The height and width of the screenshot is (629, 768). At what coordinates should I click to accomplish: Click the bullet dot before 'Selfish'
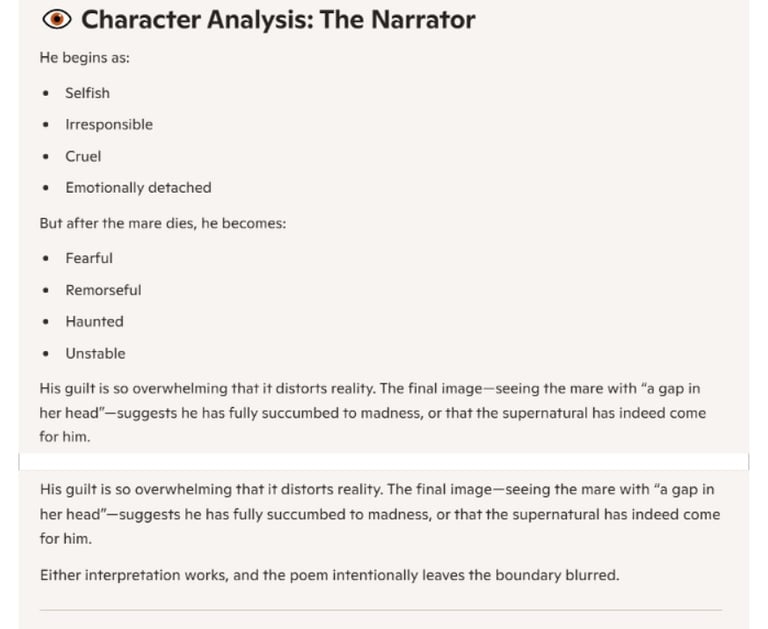tap(46, 93)
